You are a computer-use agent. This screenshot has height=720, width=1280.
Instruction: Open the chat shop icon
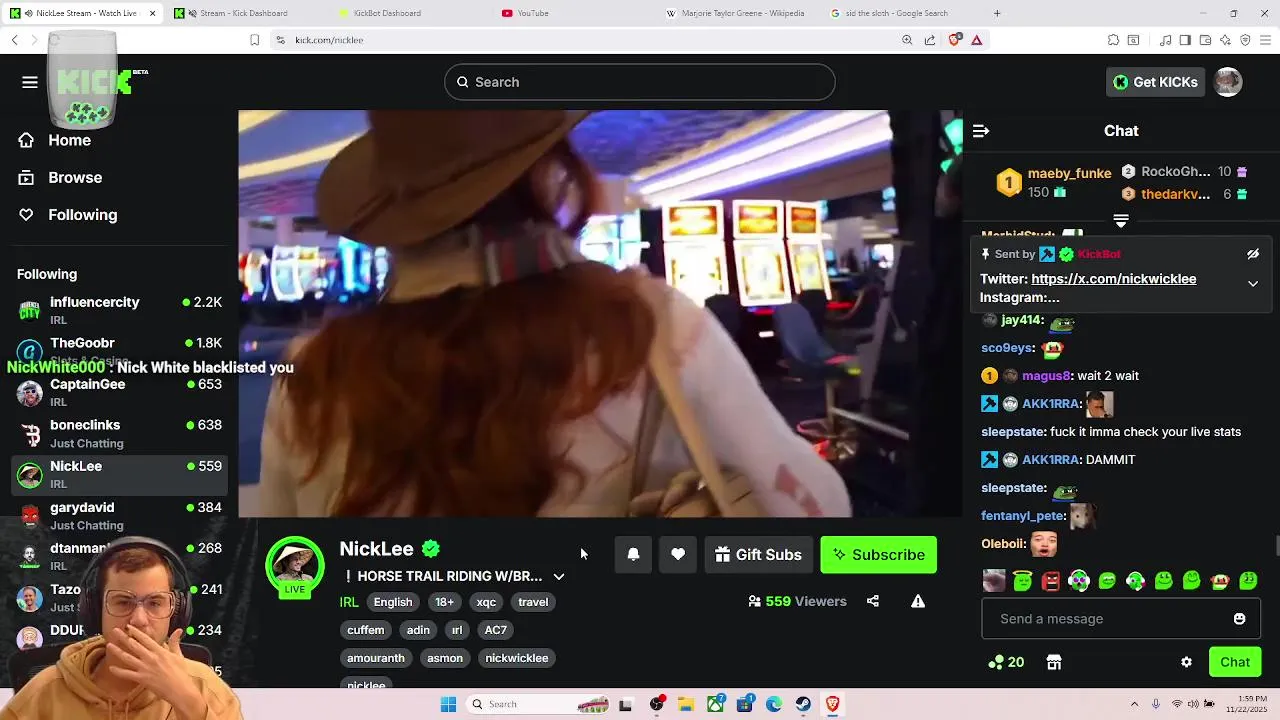(1053, 662)
